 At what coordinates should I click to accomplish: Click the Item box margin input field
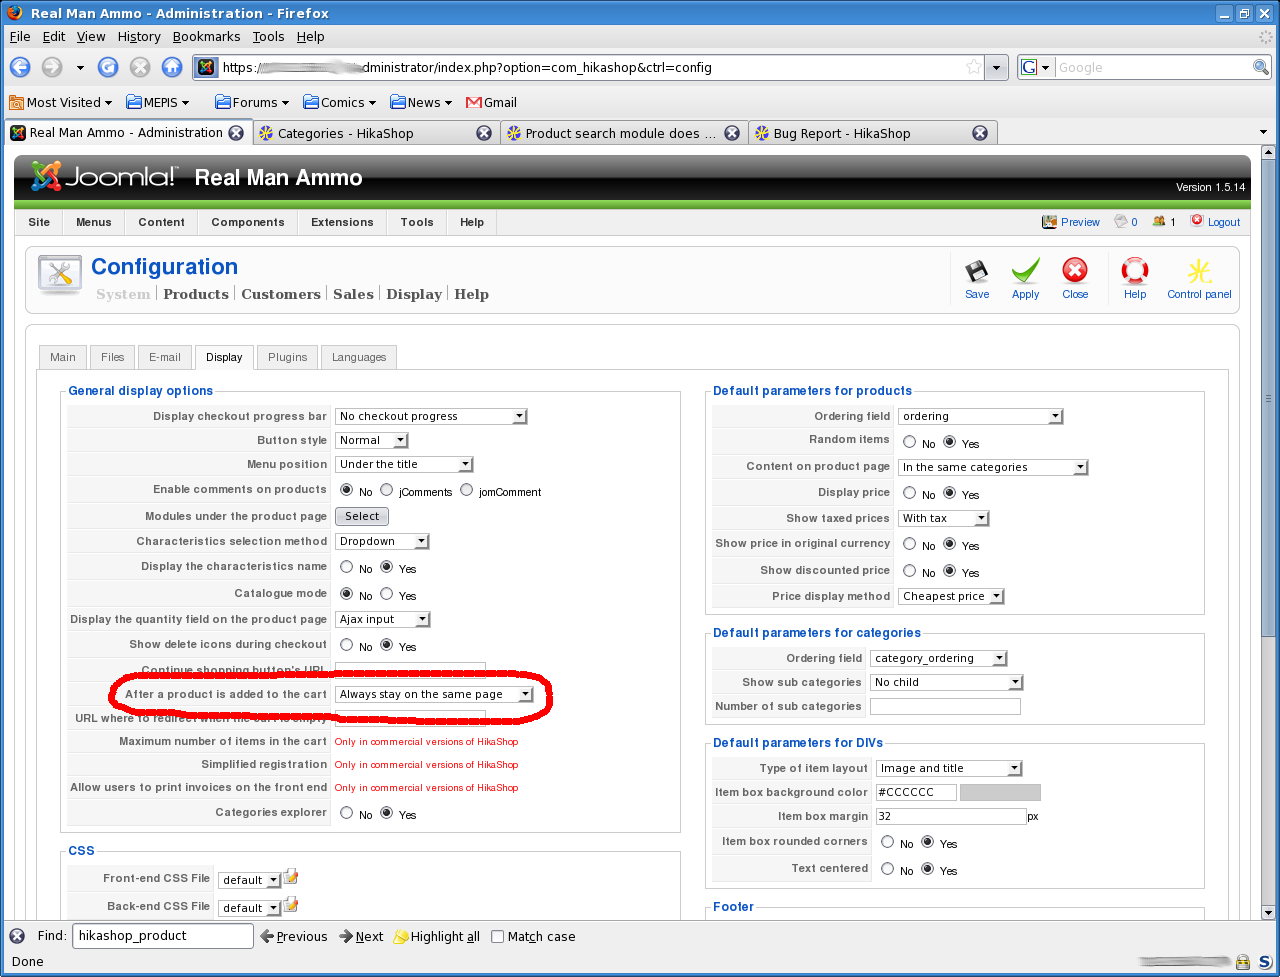(x=950, y=816)
